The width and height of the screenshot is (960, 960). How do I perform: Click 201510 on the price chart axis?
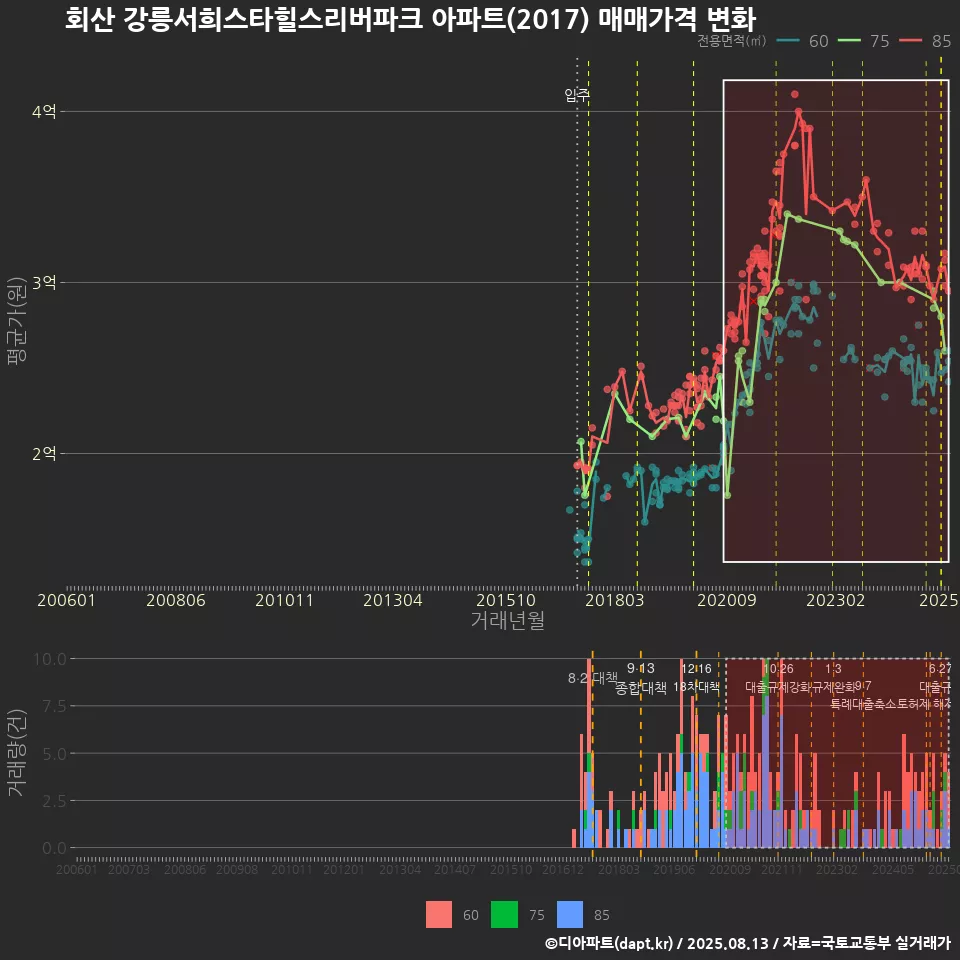tap(506, 600)
